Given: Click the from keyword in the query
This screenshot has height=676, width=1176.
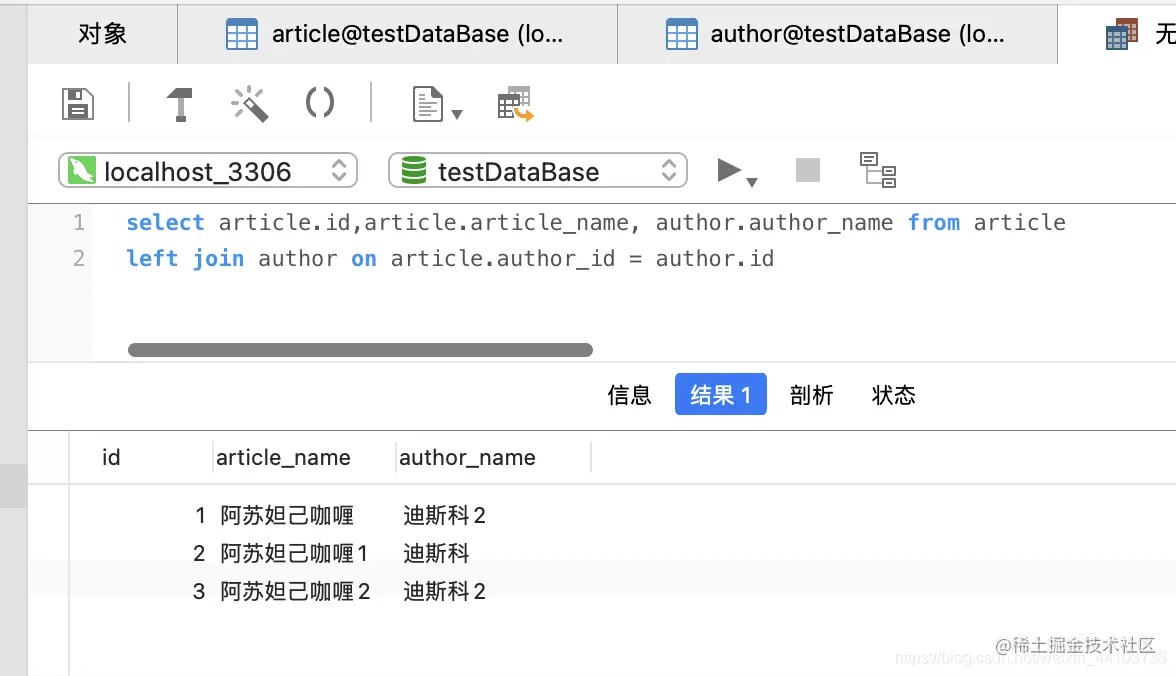Looking at the screenshot, I should (x=934, y=222).
